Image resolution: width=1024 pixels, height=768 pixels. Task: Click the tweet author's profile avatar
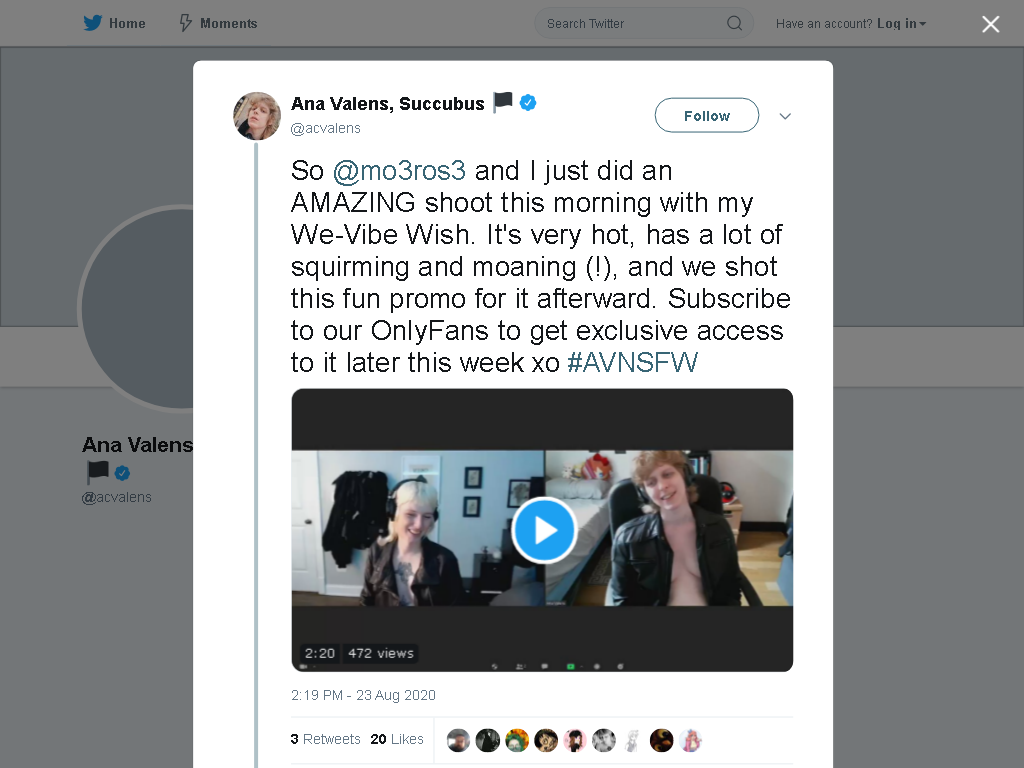point(257,116)
